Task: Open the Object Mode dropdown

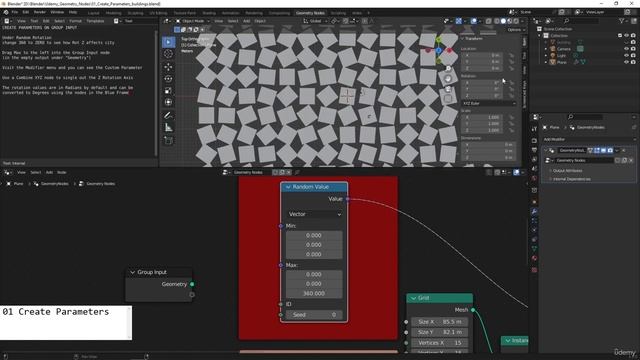Action: 193,21
